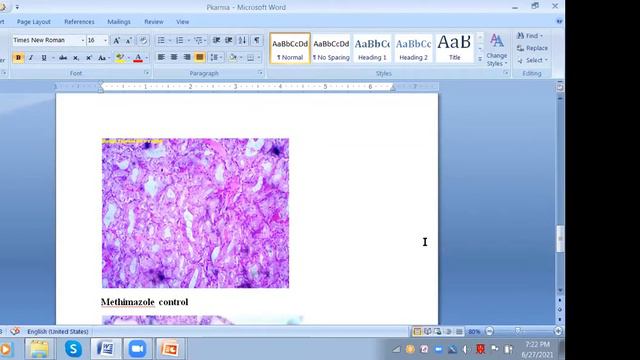Apply Title style

pos(455,48)
